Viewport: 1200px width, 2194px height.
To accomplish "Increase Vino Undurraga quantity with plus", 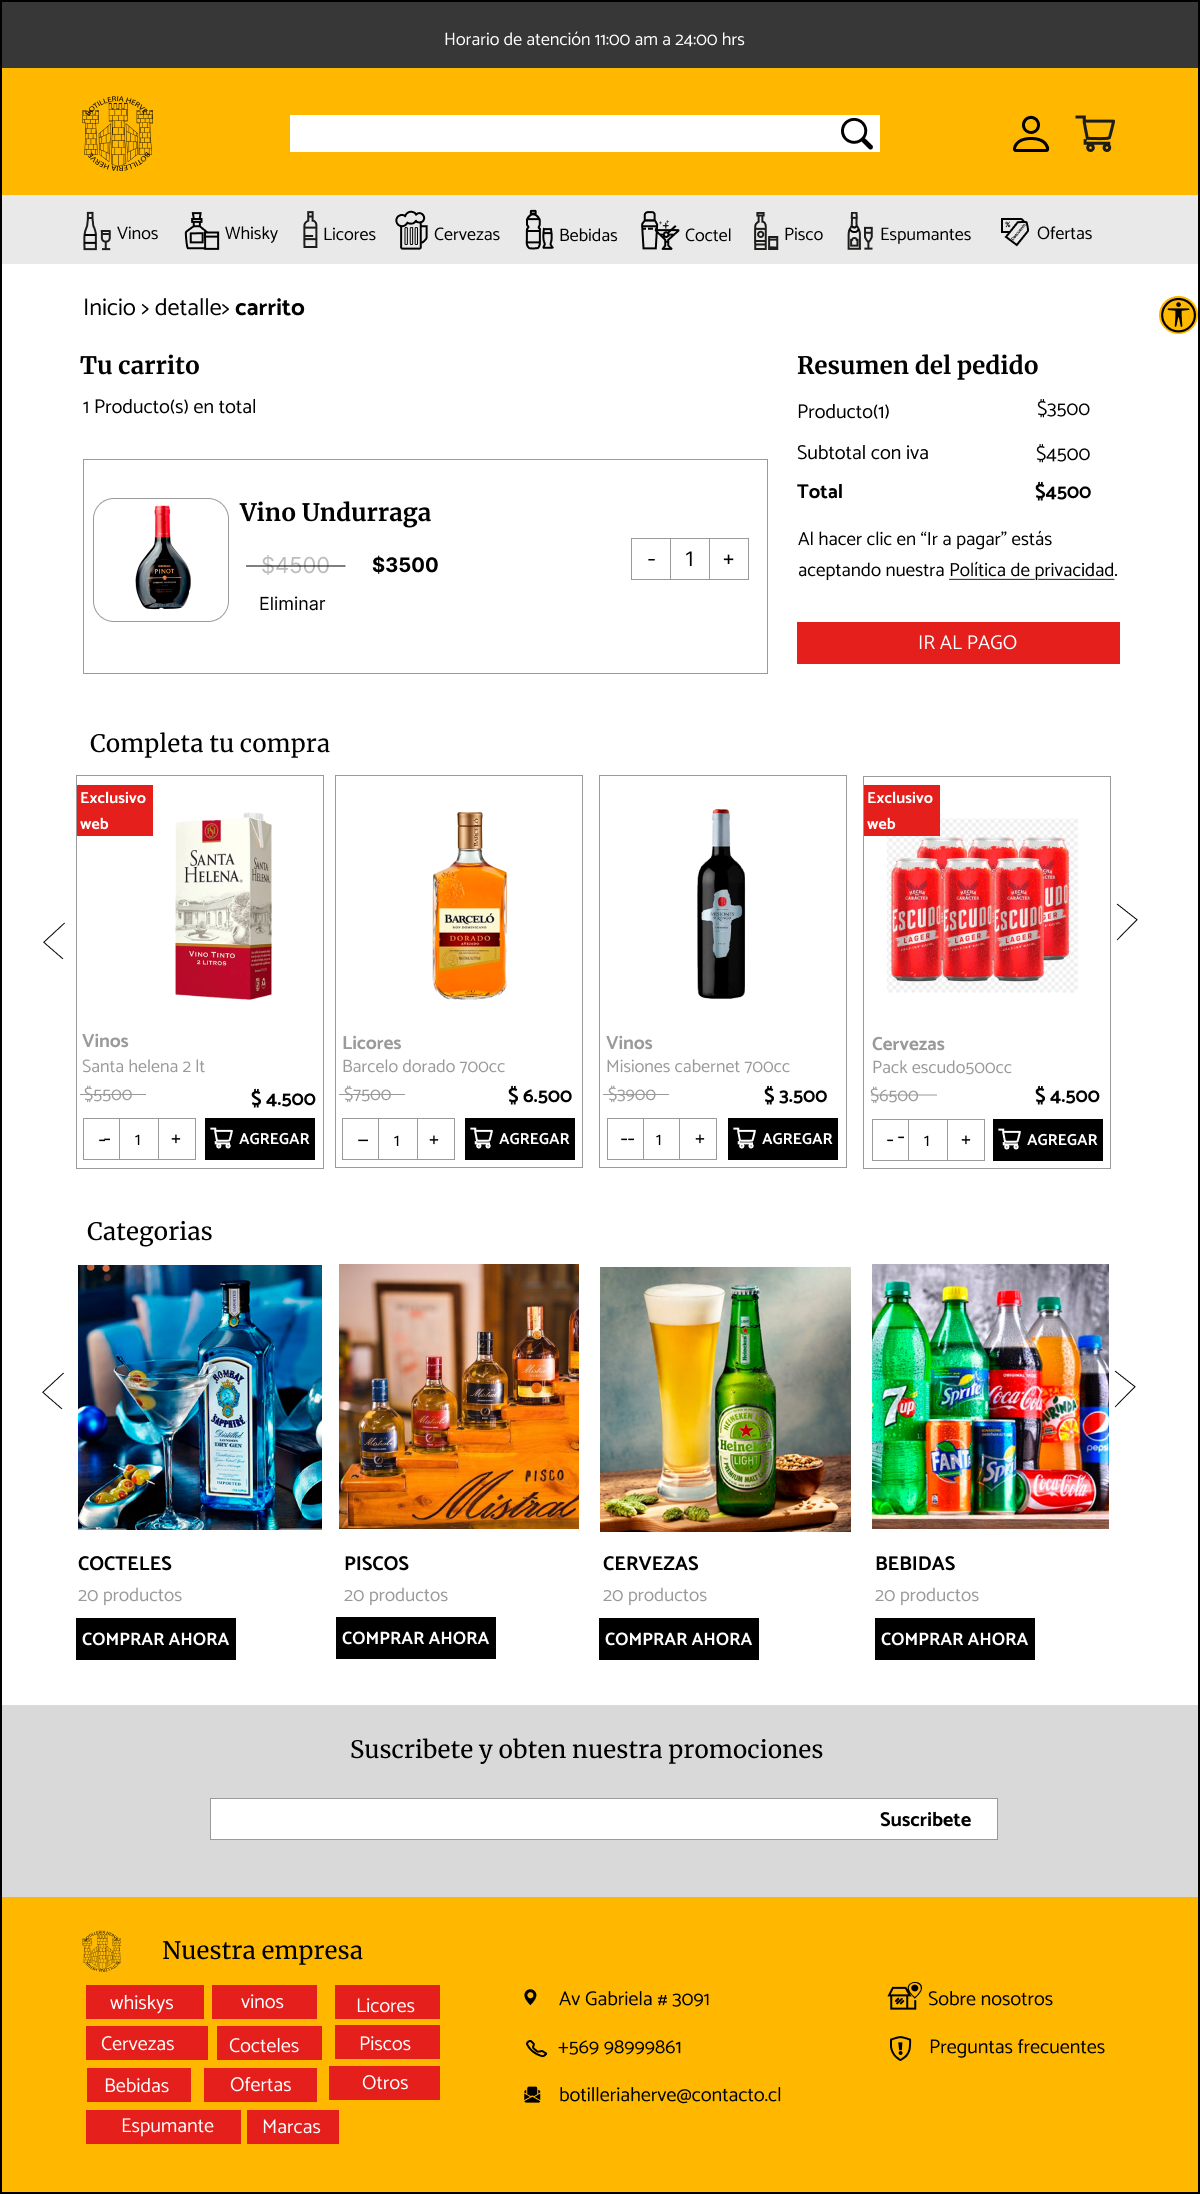I will pos(729,559).
